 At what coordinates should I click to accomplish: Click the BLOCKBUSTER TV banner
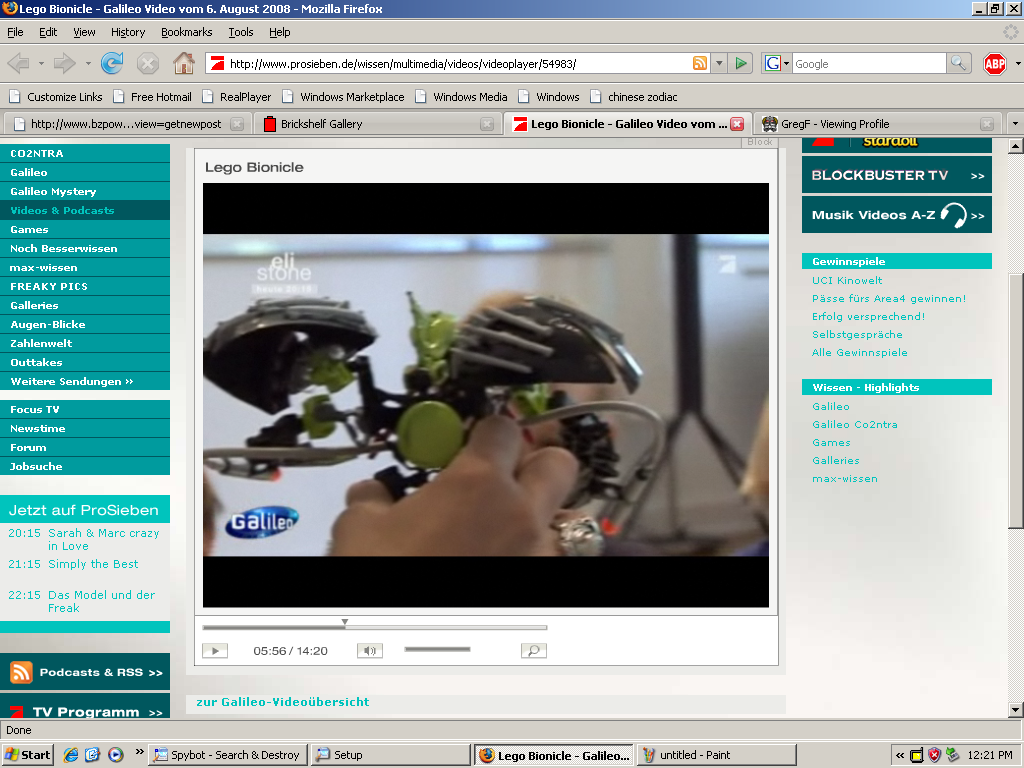[x=897, y=175]
